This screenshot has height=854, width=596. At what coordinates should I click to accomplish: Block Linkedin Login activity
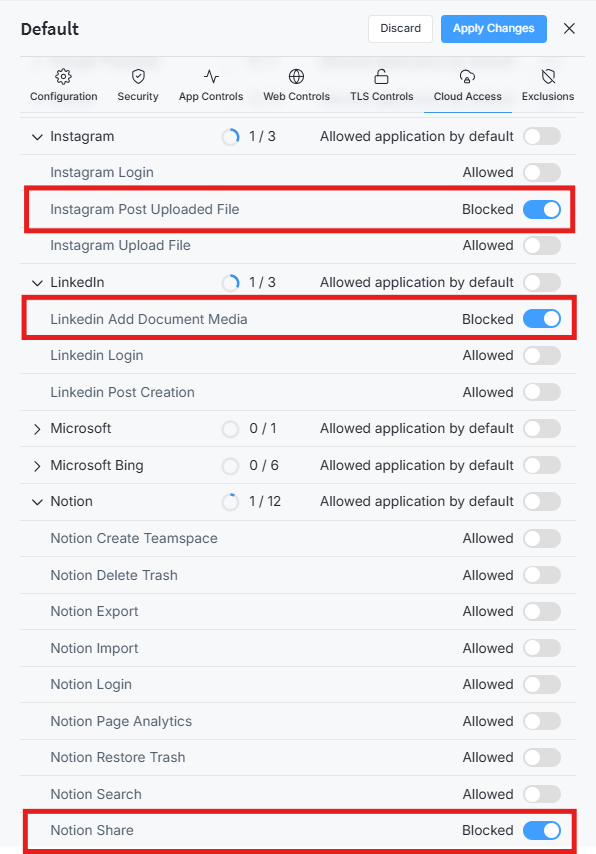pos(542,355)
